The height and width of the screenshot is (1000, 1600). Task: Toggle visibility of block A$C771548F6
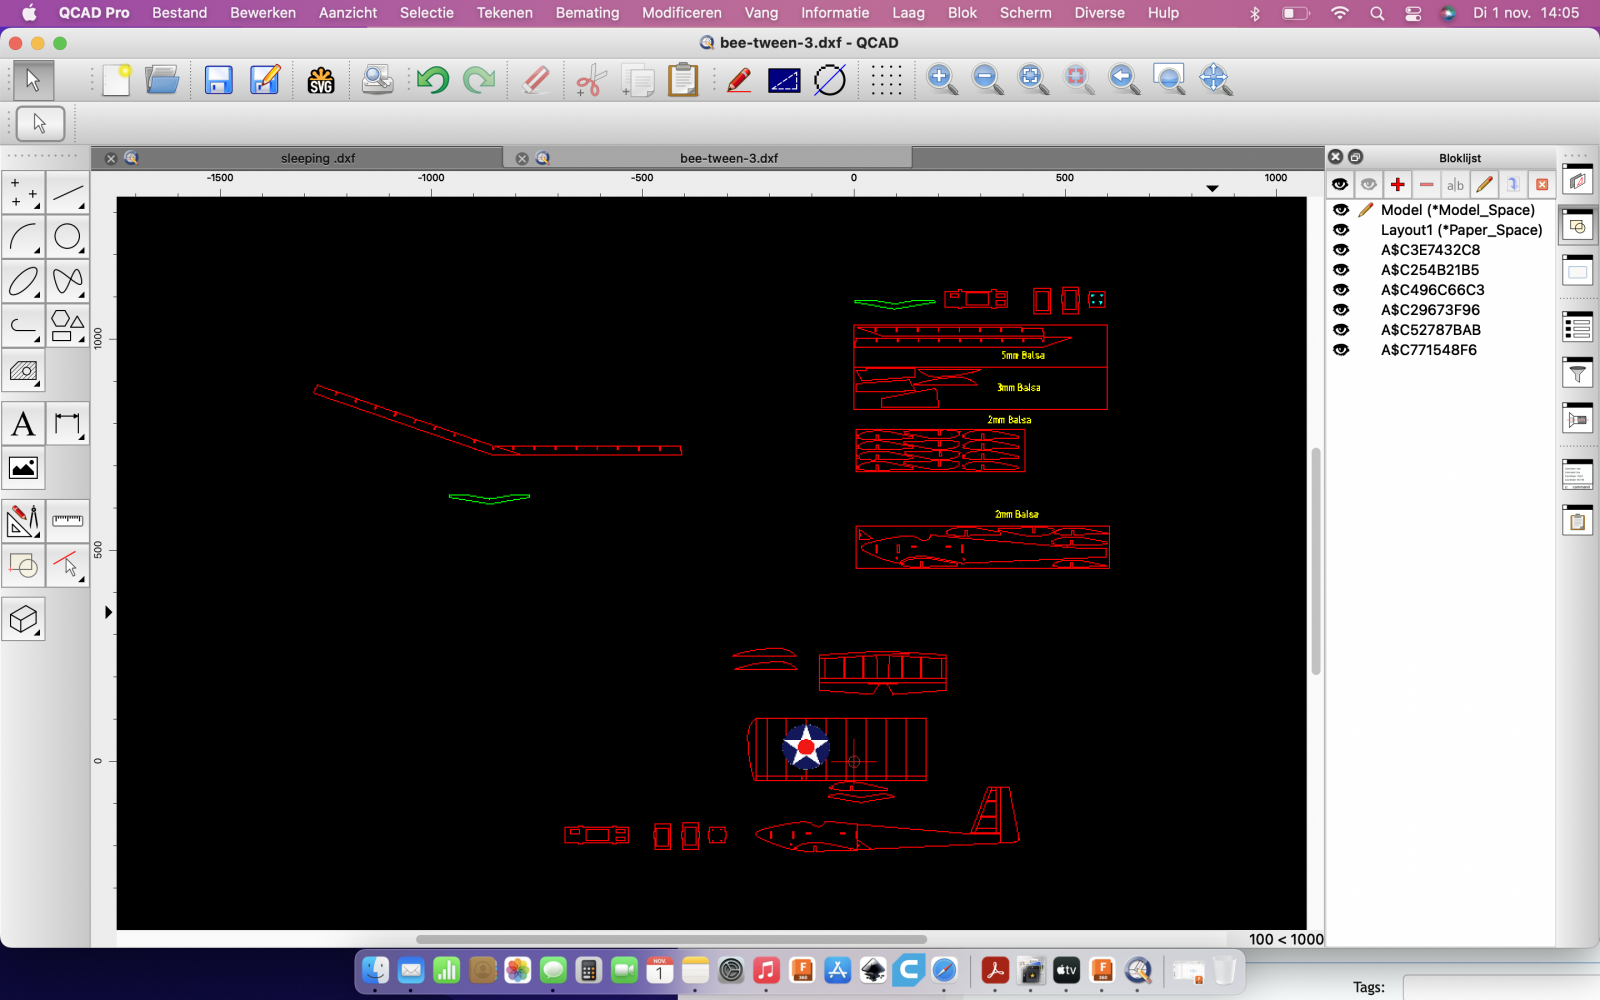(x=1341, y=350)
